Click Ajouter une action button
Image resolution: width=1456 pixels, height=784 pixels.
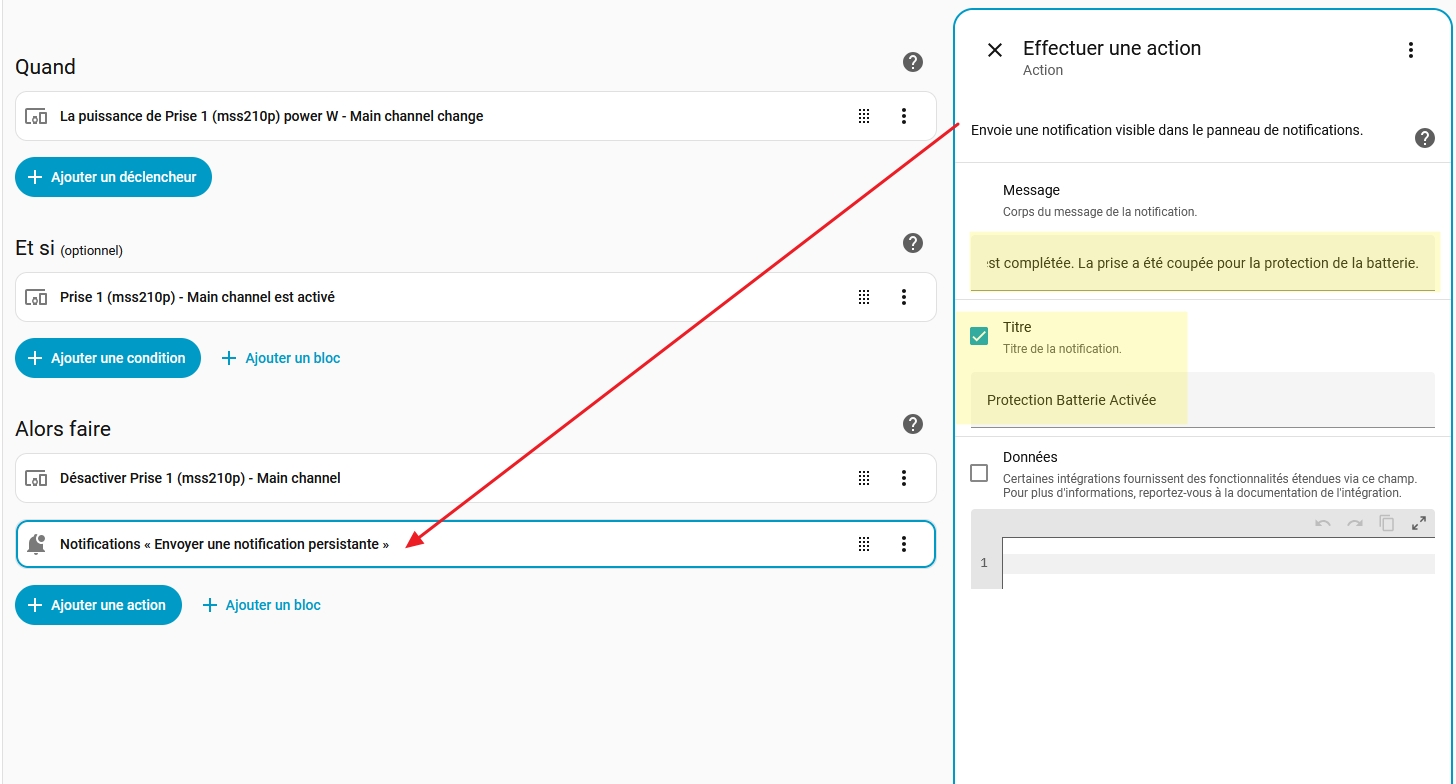click(x=98, y=605)
